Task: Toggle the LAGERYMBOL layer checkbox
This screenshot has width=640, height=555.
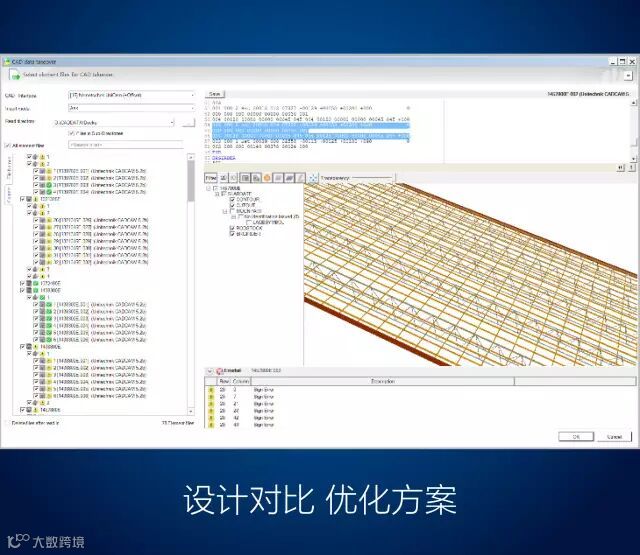Action: (x=249, y=222)
